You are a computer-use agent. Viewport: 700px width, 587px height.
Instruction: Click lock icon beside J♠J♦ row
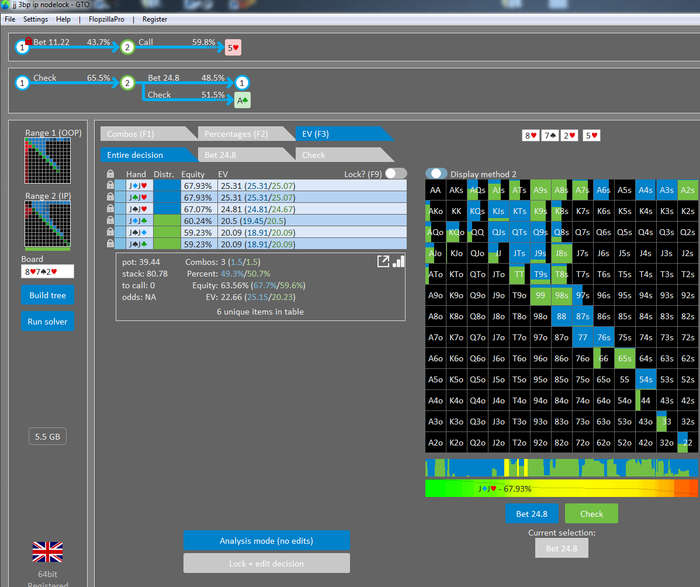(x=110, y=232)
